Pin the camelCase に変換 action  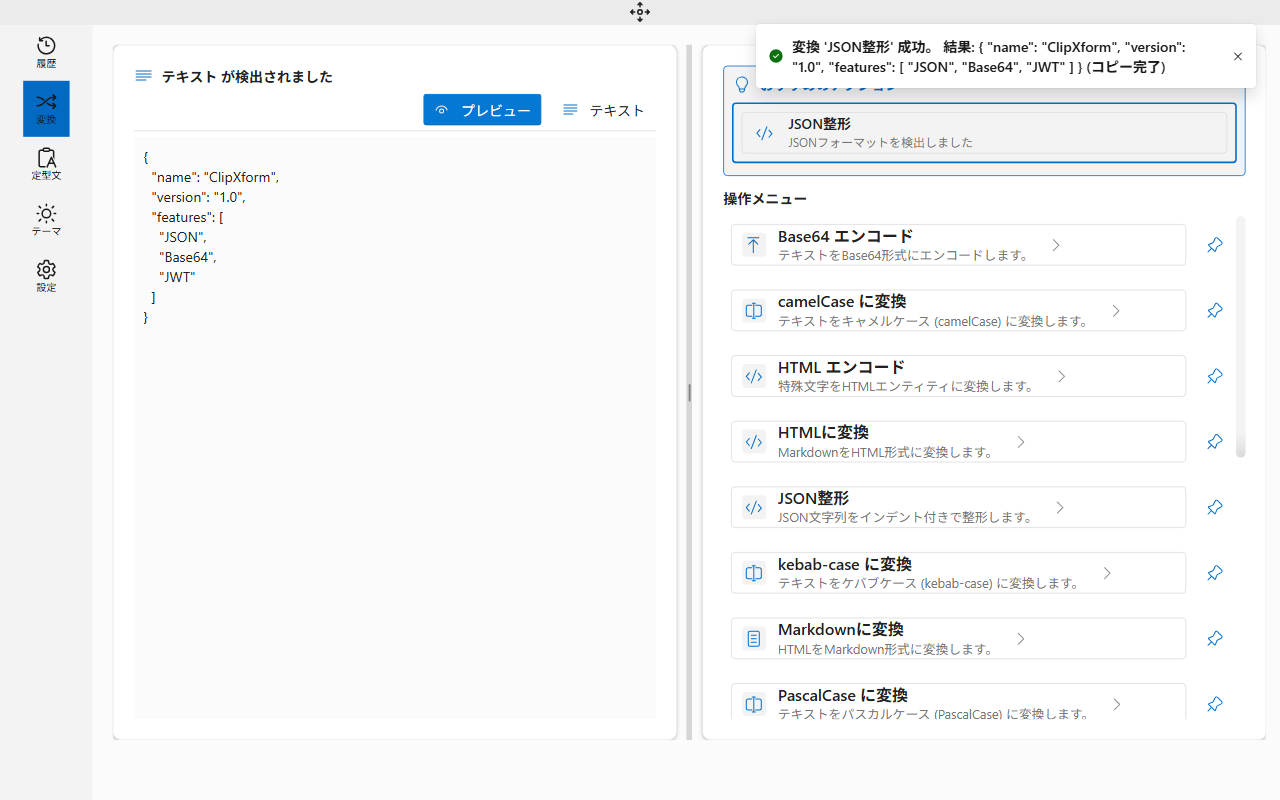[x=1214, y=310]
